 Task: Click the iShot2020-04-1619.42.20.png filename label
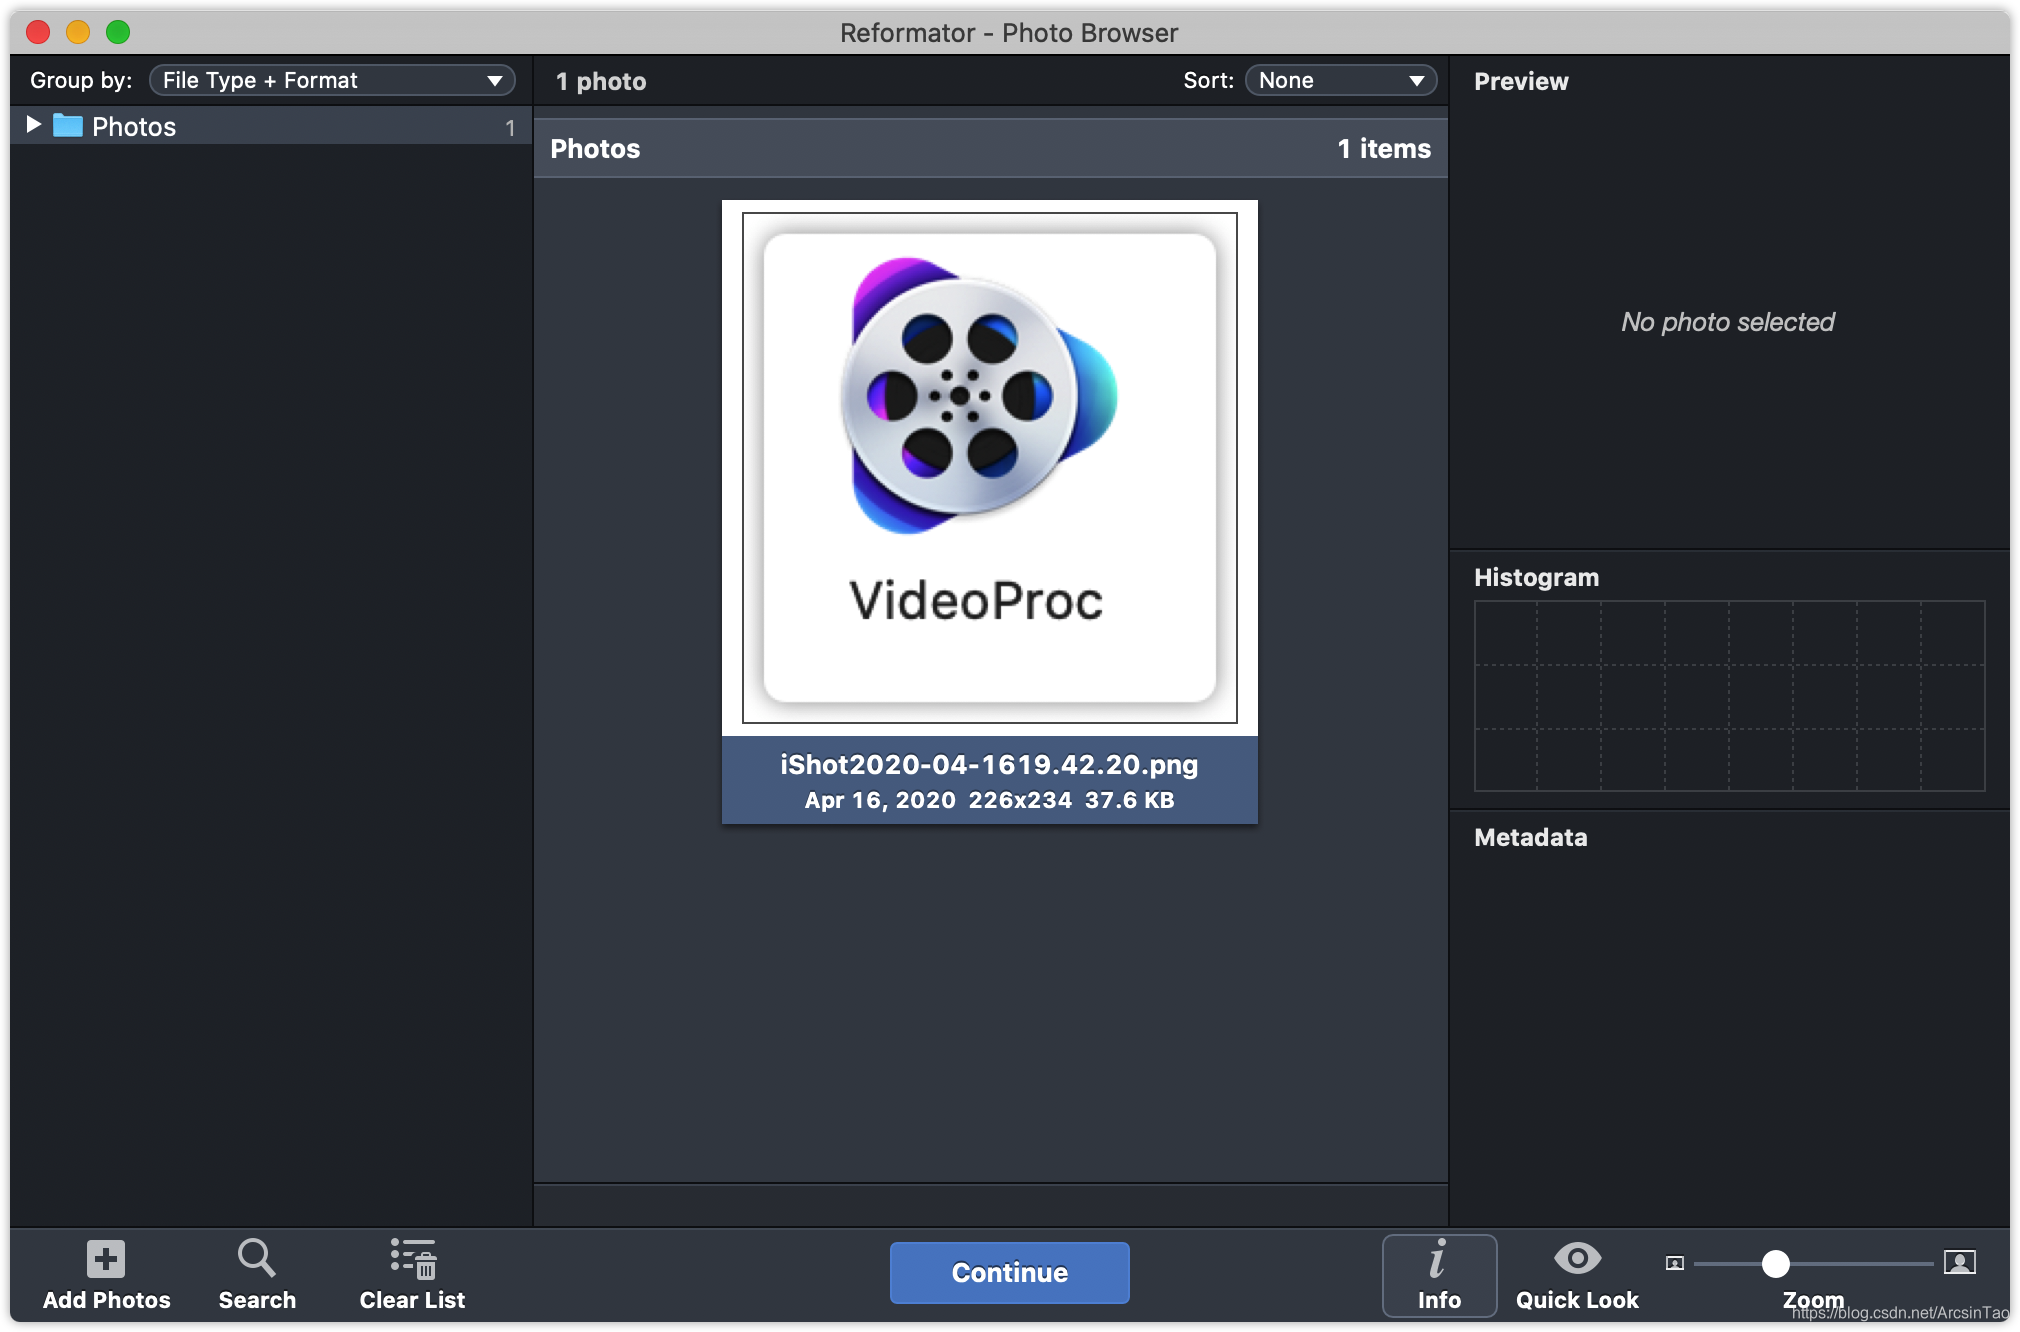[x=989, y=765]
